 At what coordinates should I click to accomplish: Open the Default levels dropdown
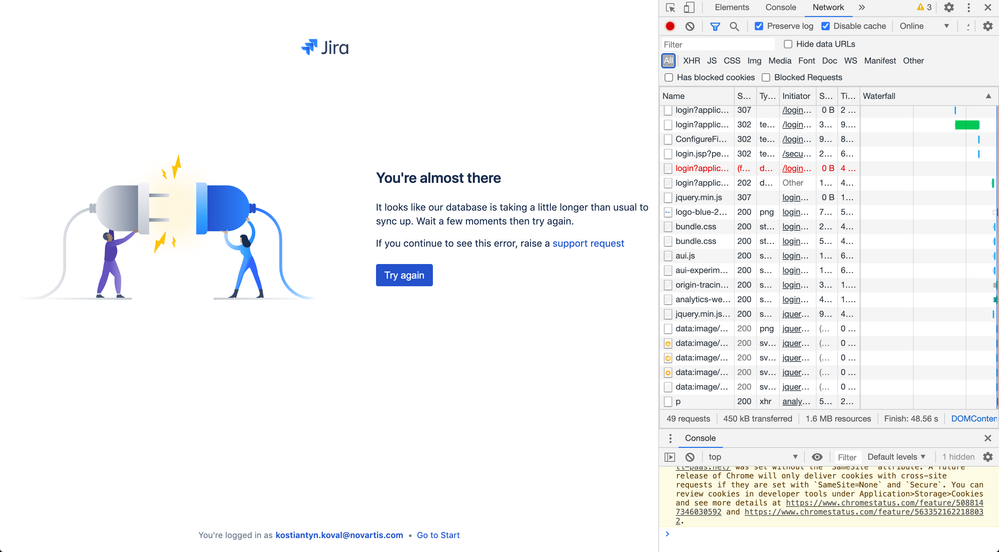tap(896, 457)
